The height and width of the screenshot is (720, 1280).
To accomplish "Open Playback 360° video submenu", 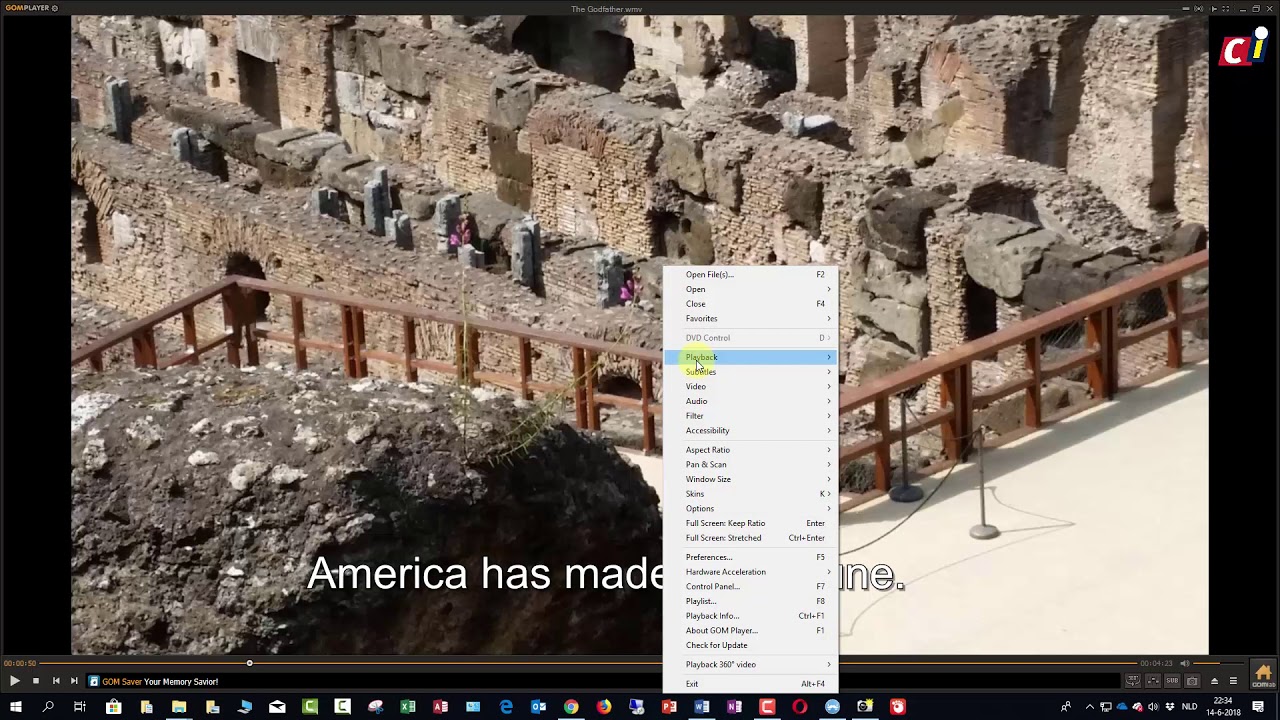I will point(751,664).
